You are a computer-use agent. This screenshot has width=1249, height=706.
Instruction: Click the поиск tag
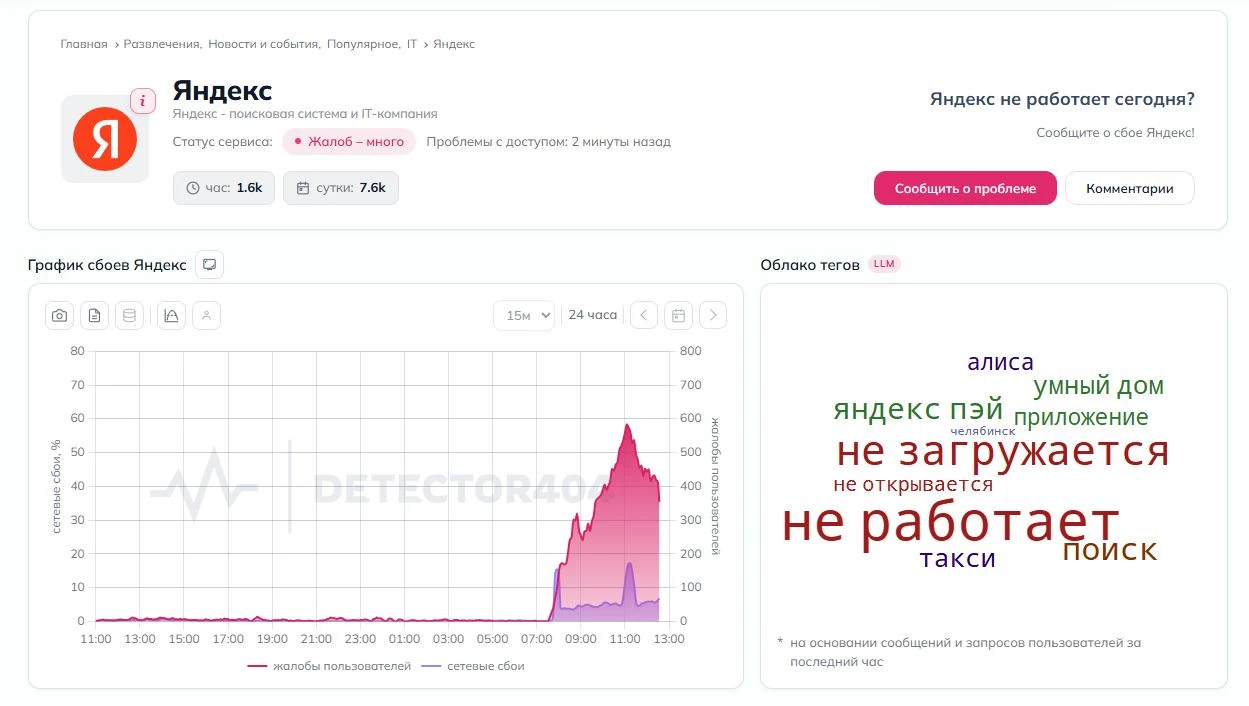(1110, 550)
